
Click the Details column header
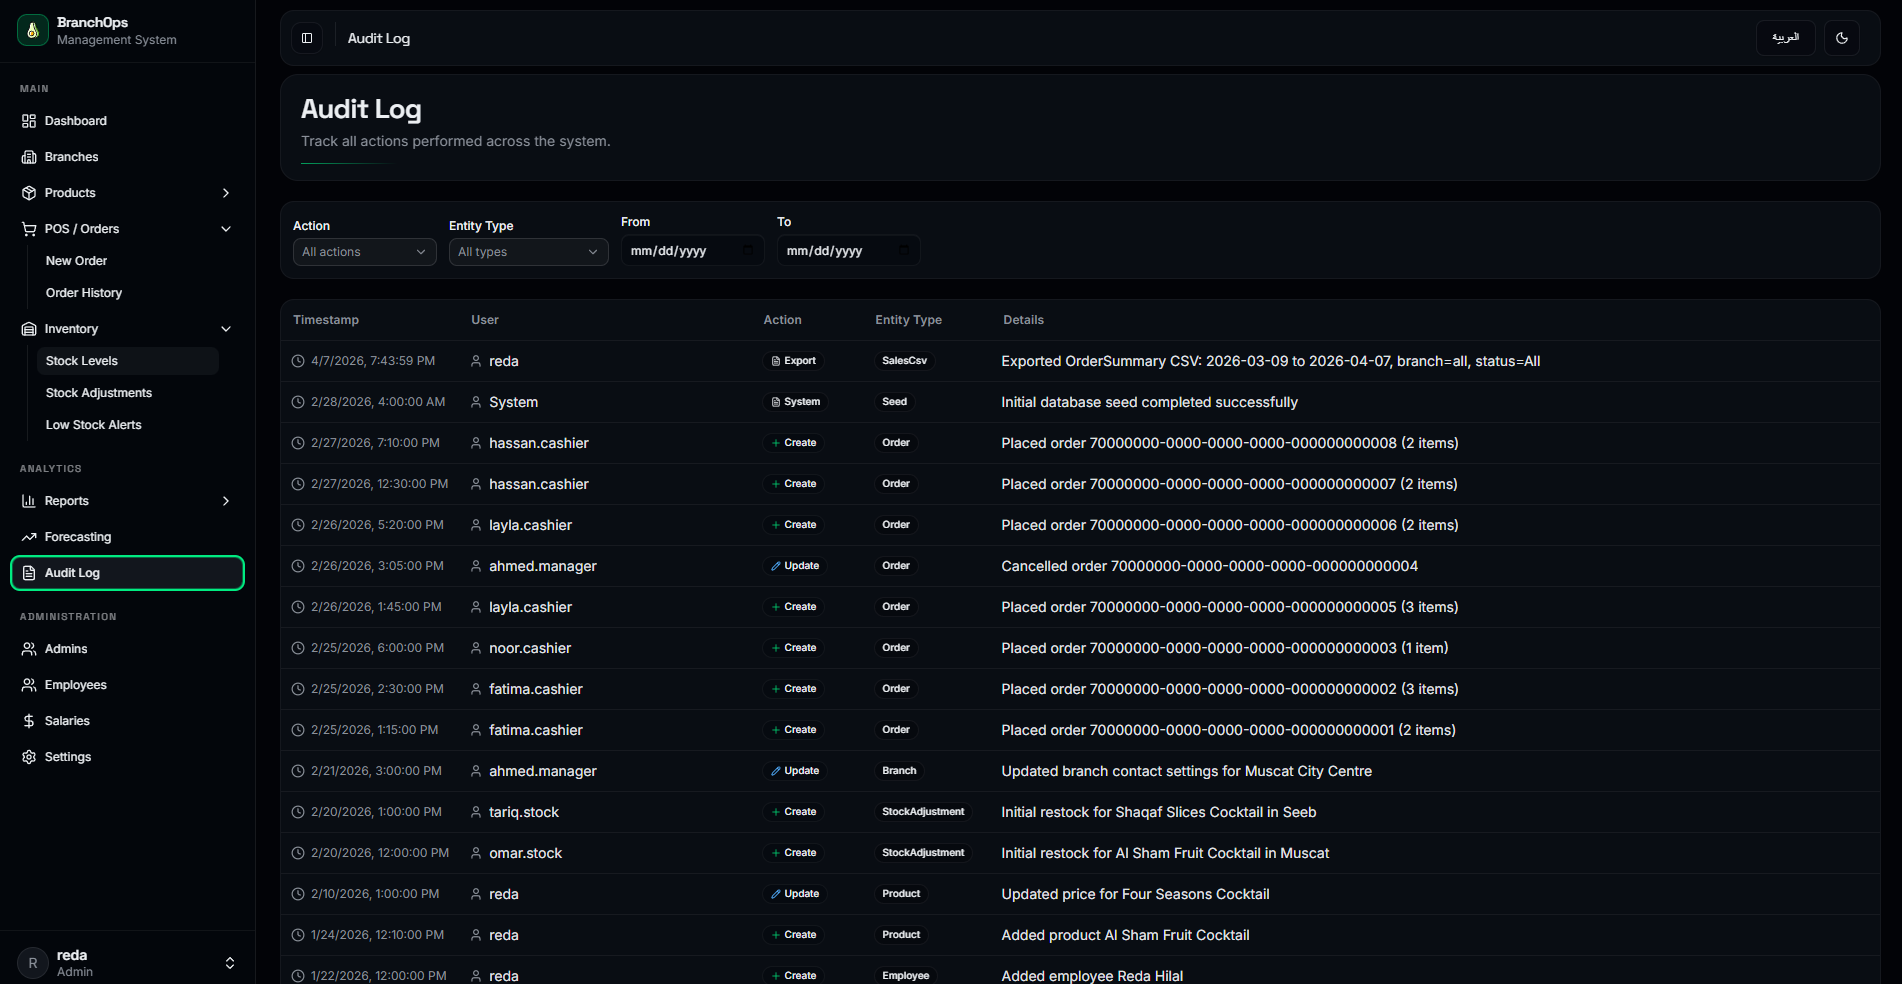coord(1023,320)
